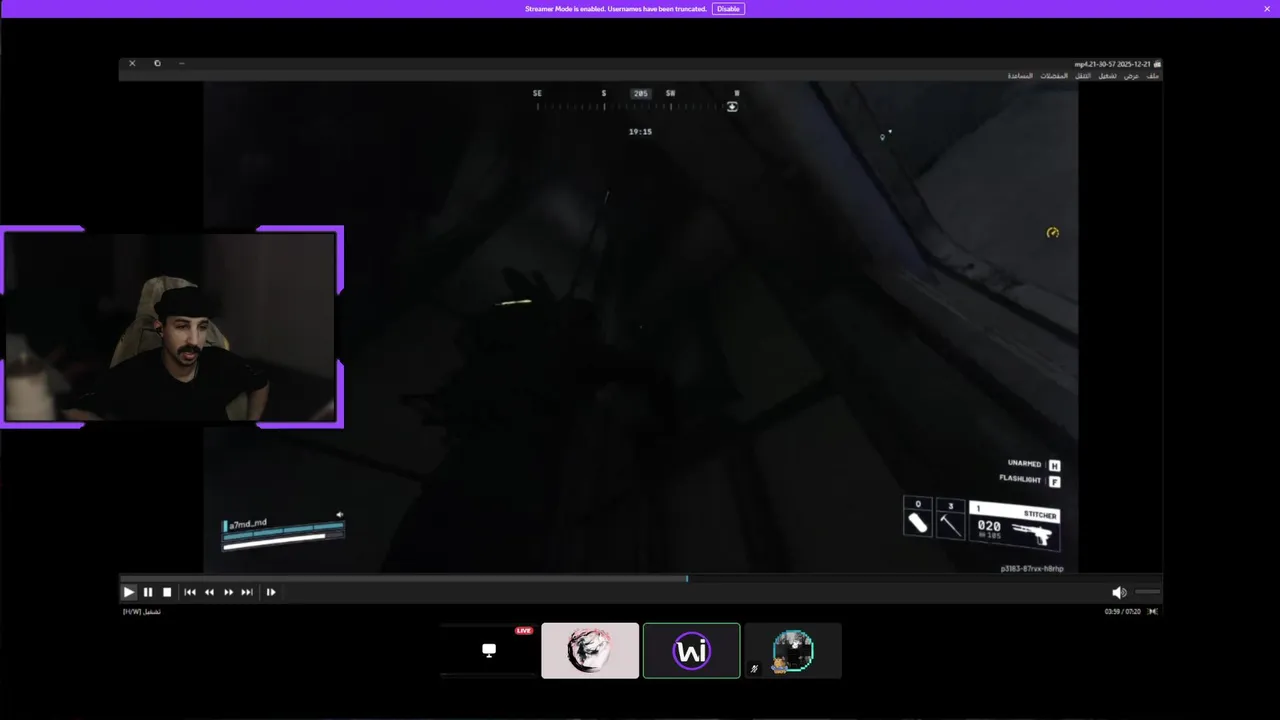This screenshot has width=1280, height=720.
Task: Click the video seek bar position marker
Action: (x=687, y=578)
